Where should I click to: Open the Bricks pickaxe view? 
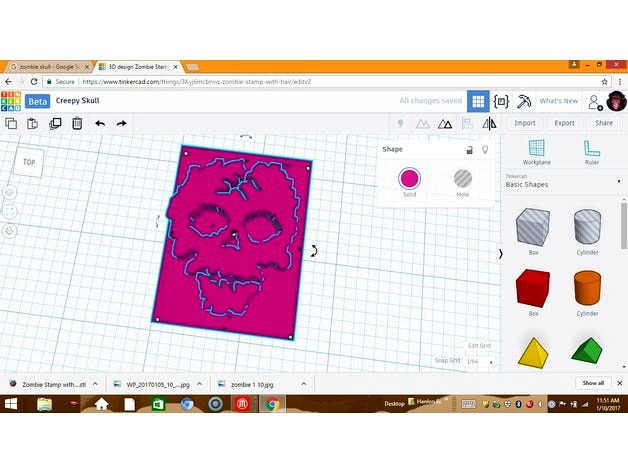(x=523, y=101)
